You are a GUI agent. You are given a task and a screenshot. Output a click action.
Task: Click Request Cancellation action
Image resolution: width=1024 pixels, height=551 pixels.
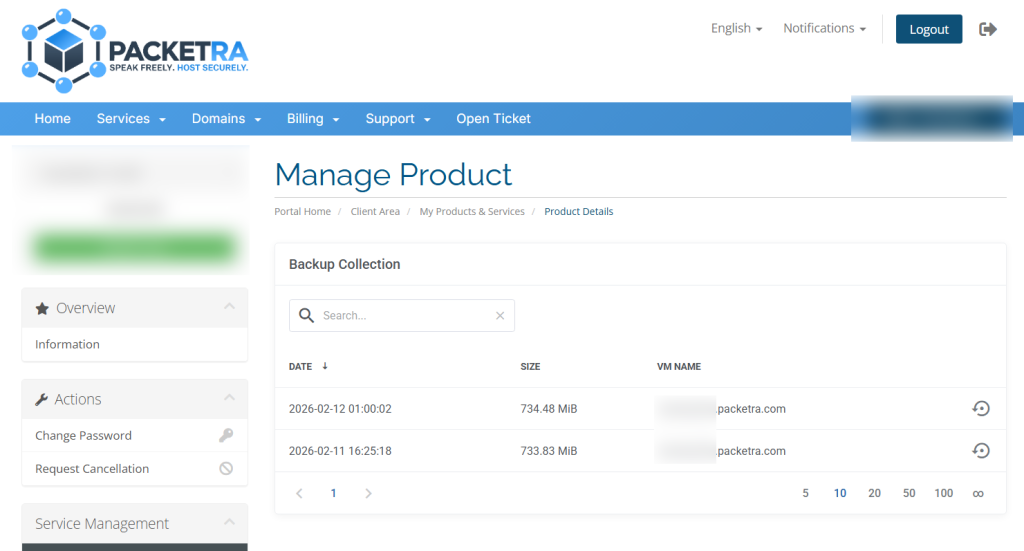91,469
